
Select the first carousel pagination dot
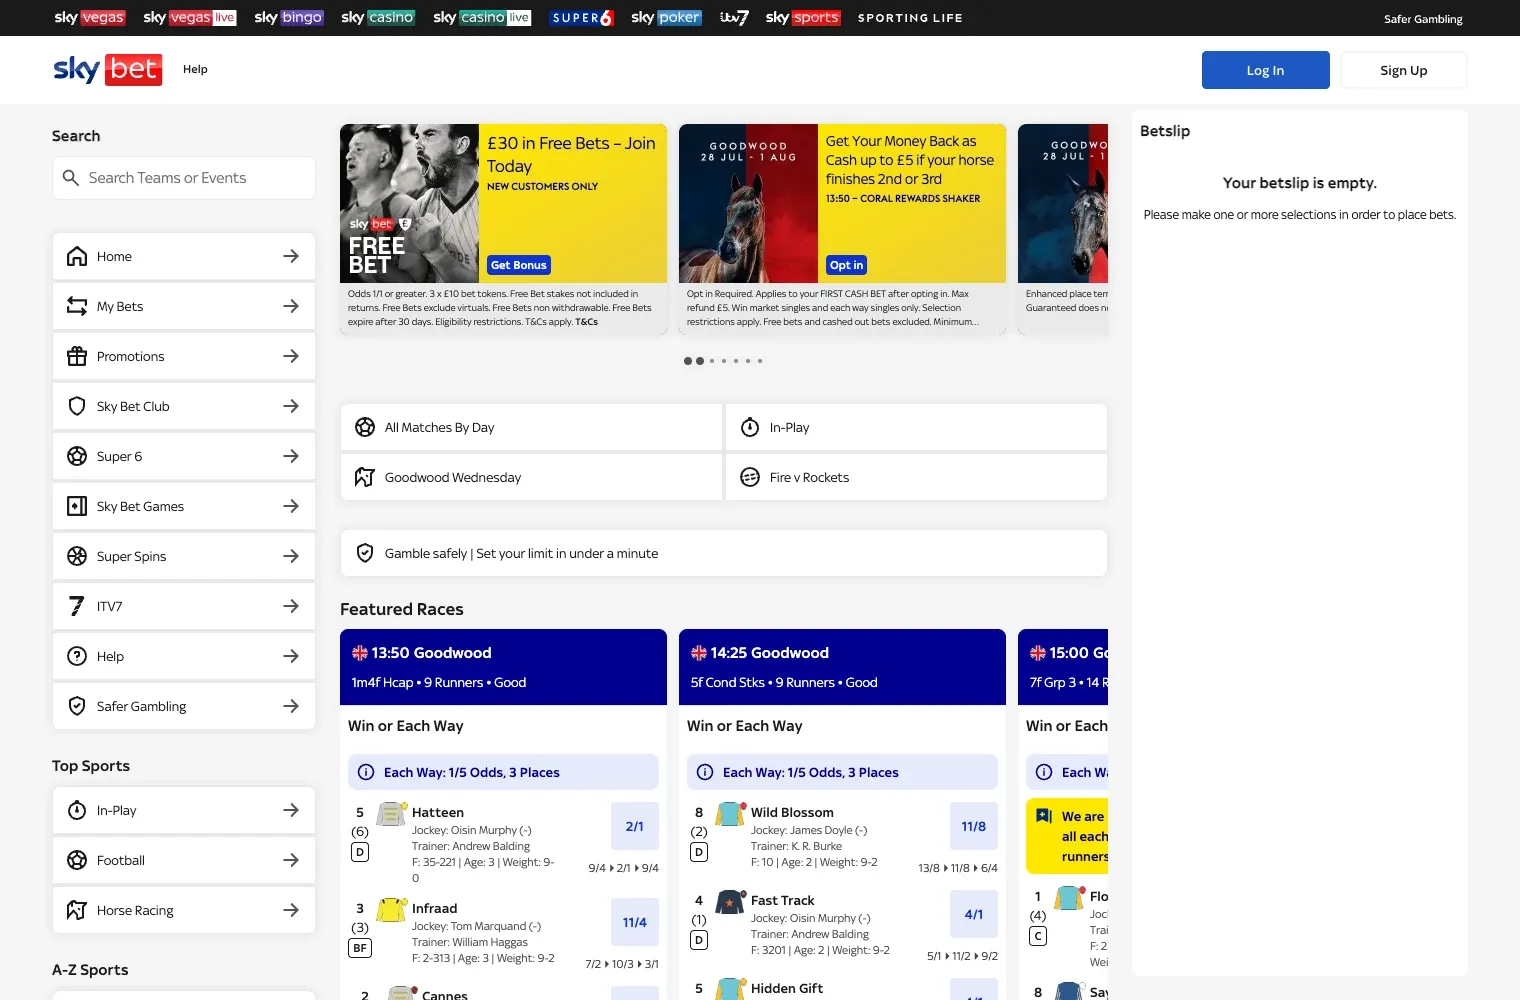click(x=688, y=361)
